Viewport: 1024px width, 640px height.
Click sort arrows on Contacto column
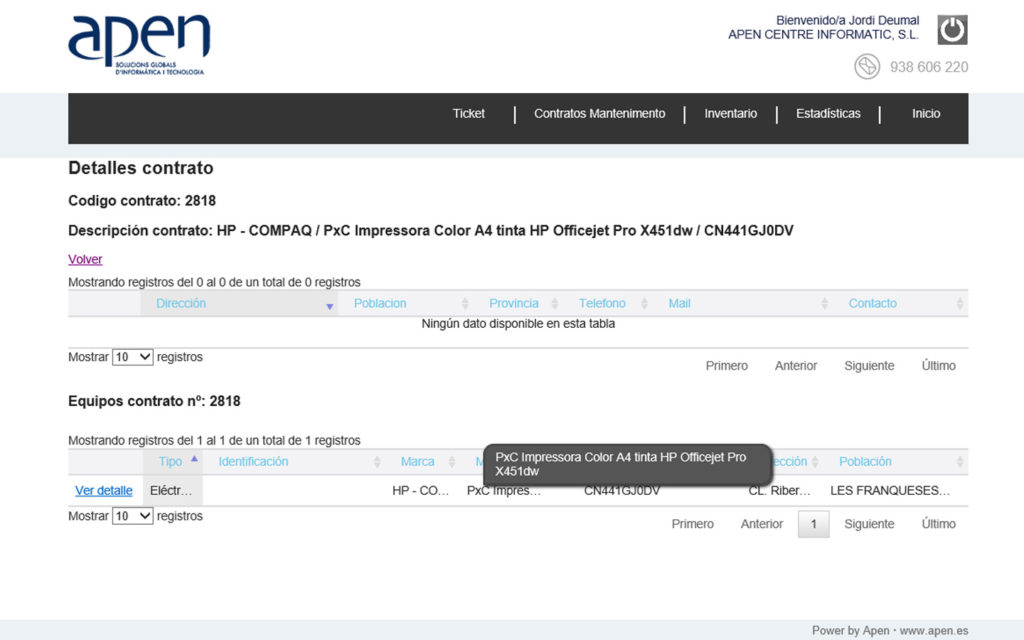[959, 304]
